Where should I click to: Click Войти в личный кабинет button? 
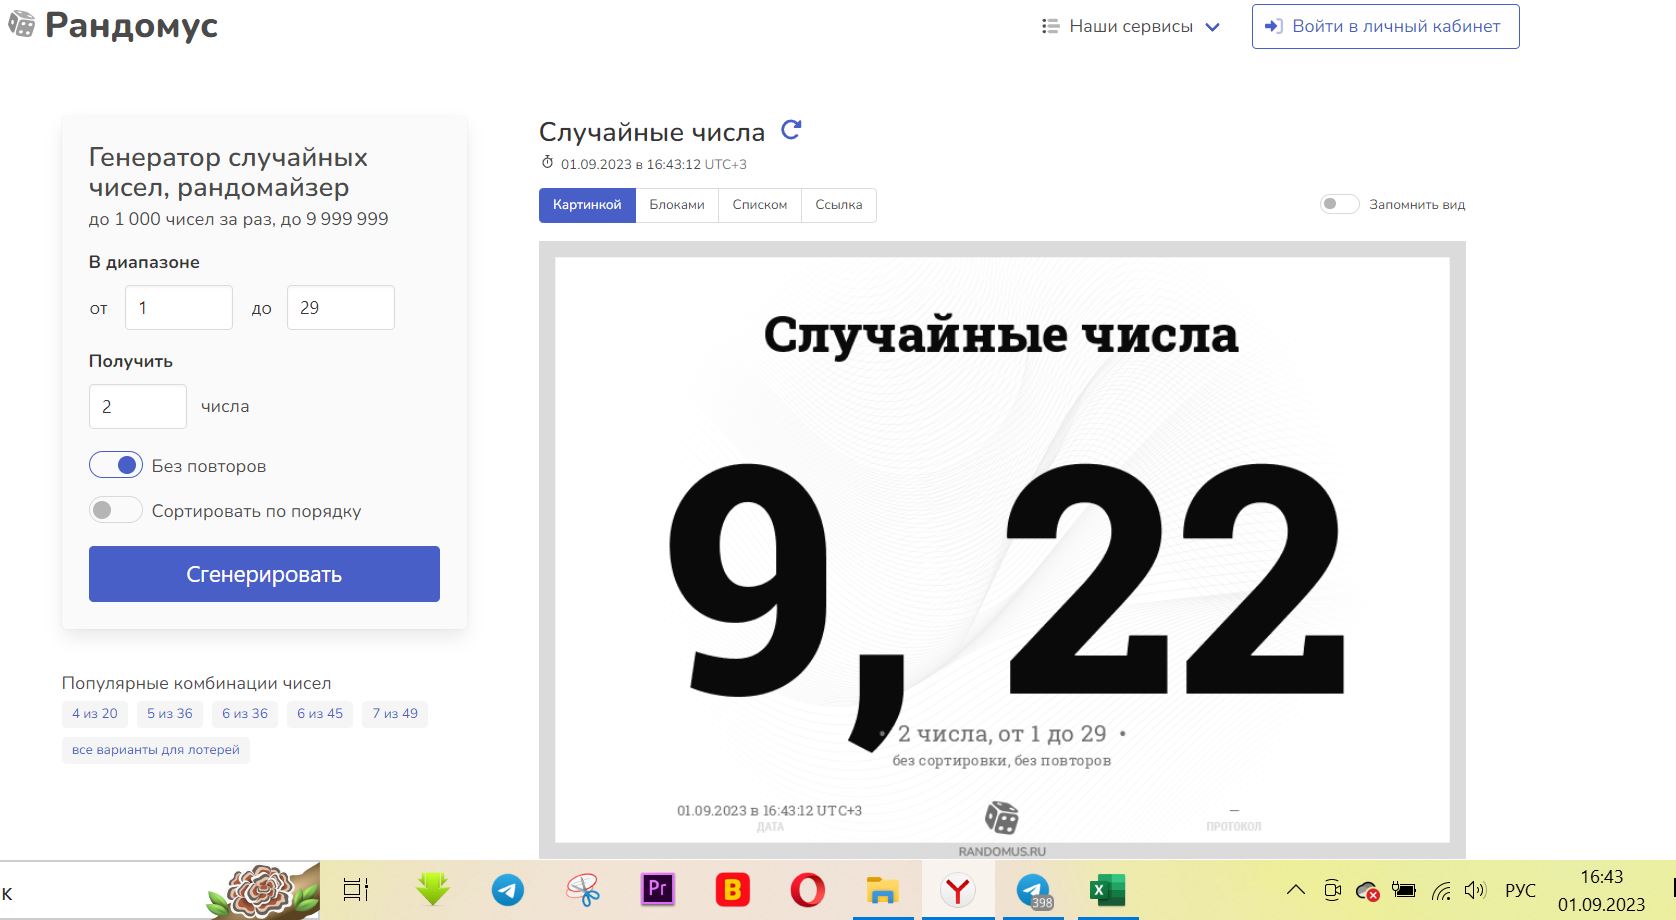coord(1385,27)
